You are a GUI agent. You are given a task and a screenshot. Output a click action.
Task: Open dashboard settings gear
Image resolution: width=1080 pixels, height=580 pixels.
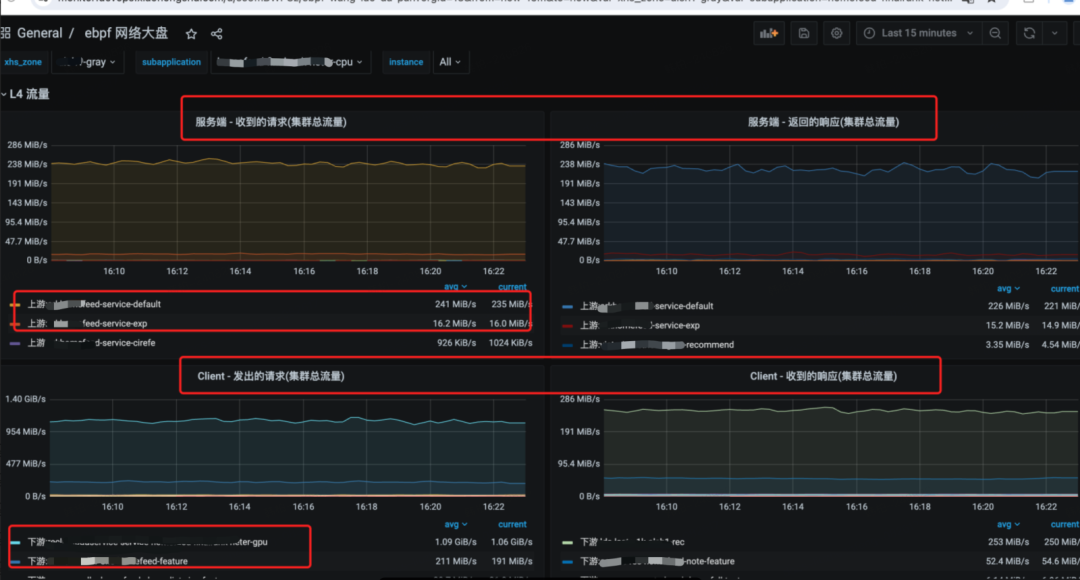pyautogui.click(x=836, y=33)
